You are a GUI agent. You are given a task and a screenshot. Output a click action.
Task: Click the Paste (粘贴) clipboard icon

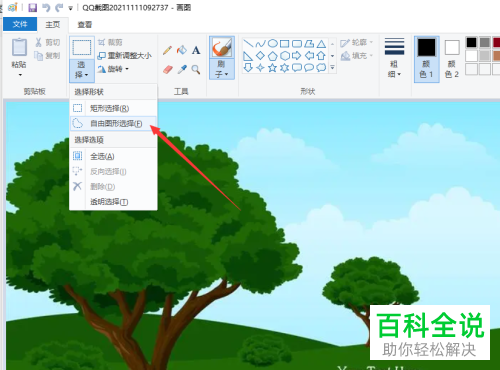coord(19,47)
